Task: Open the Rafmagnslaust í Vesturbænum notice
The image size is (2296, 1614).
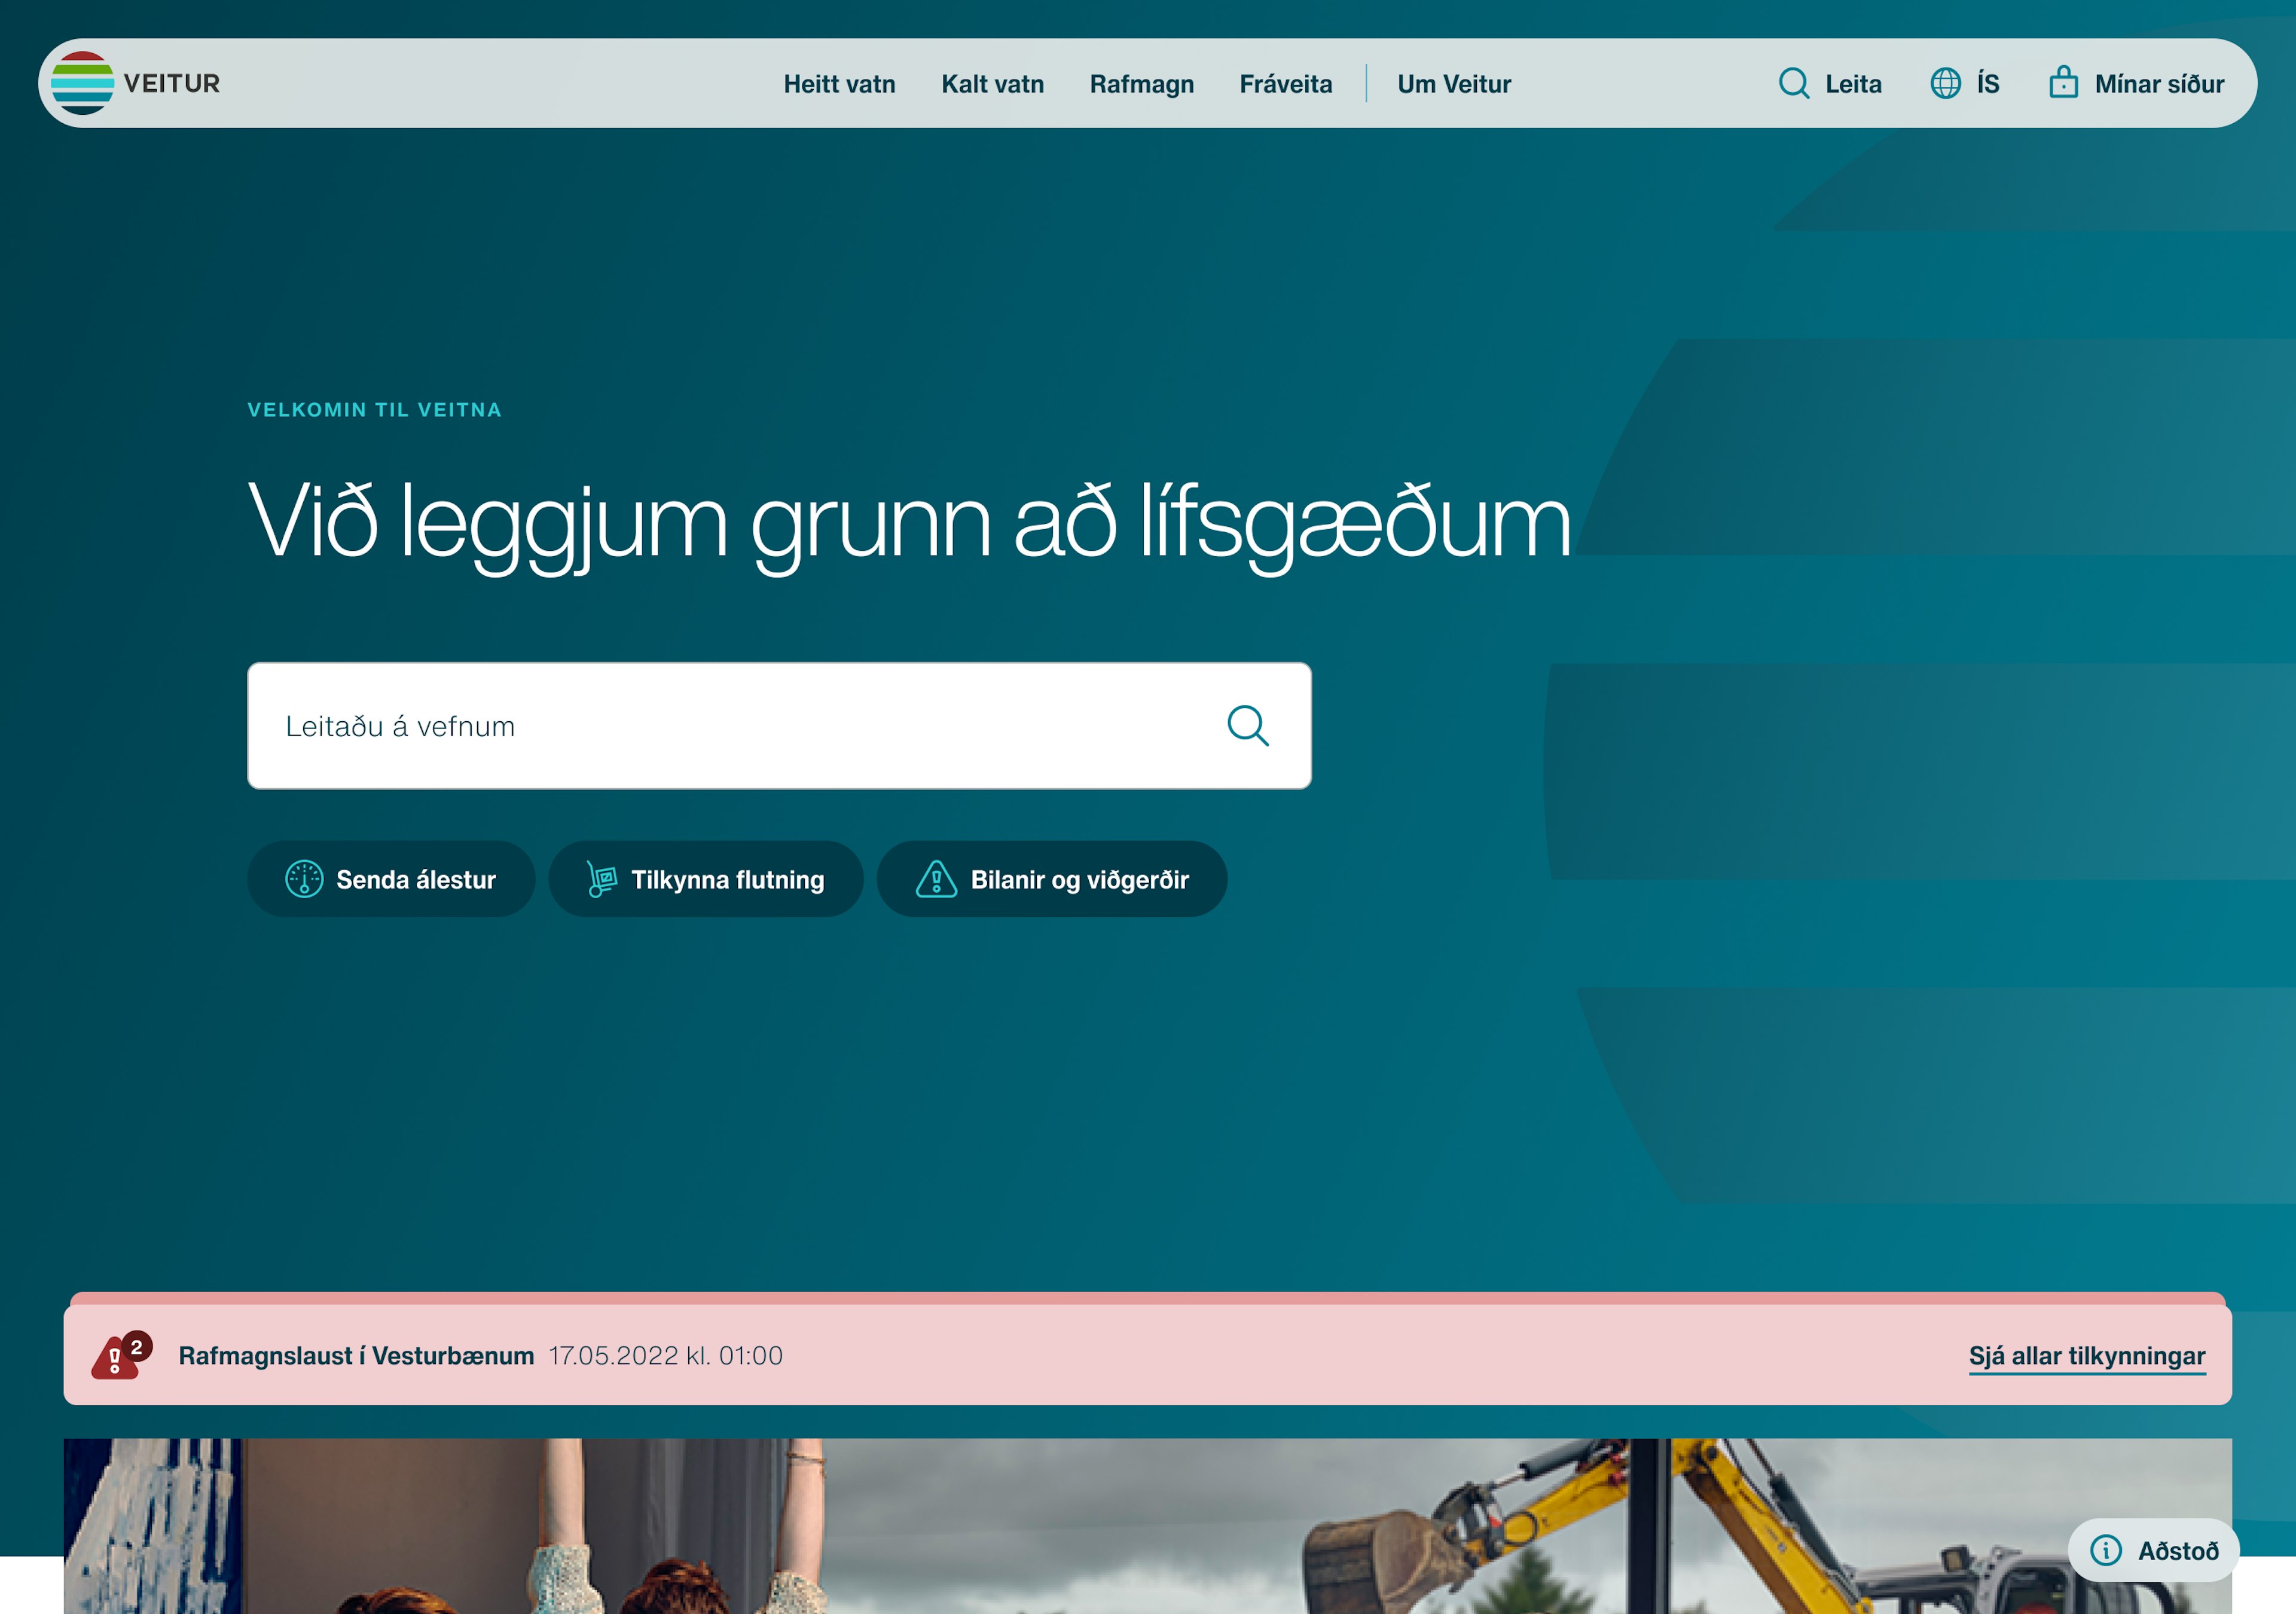Action: pyautogui.click(x=356, y=1356)
